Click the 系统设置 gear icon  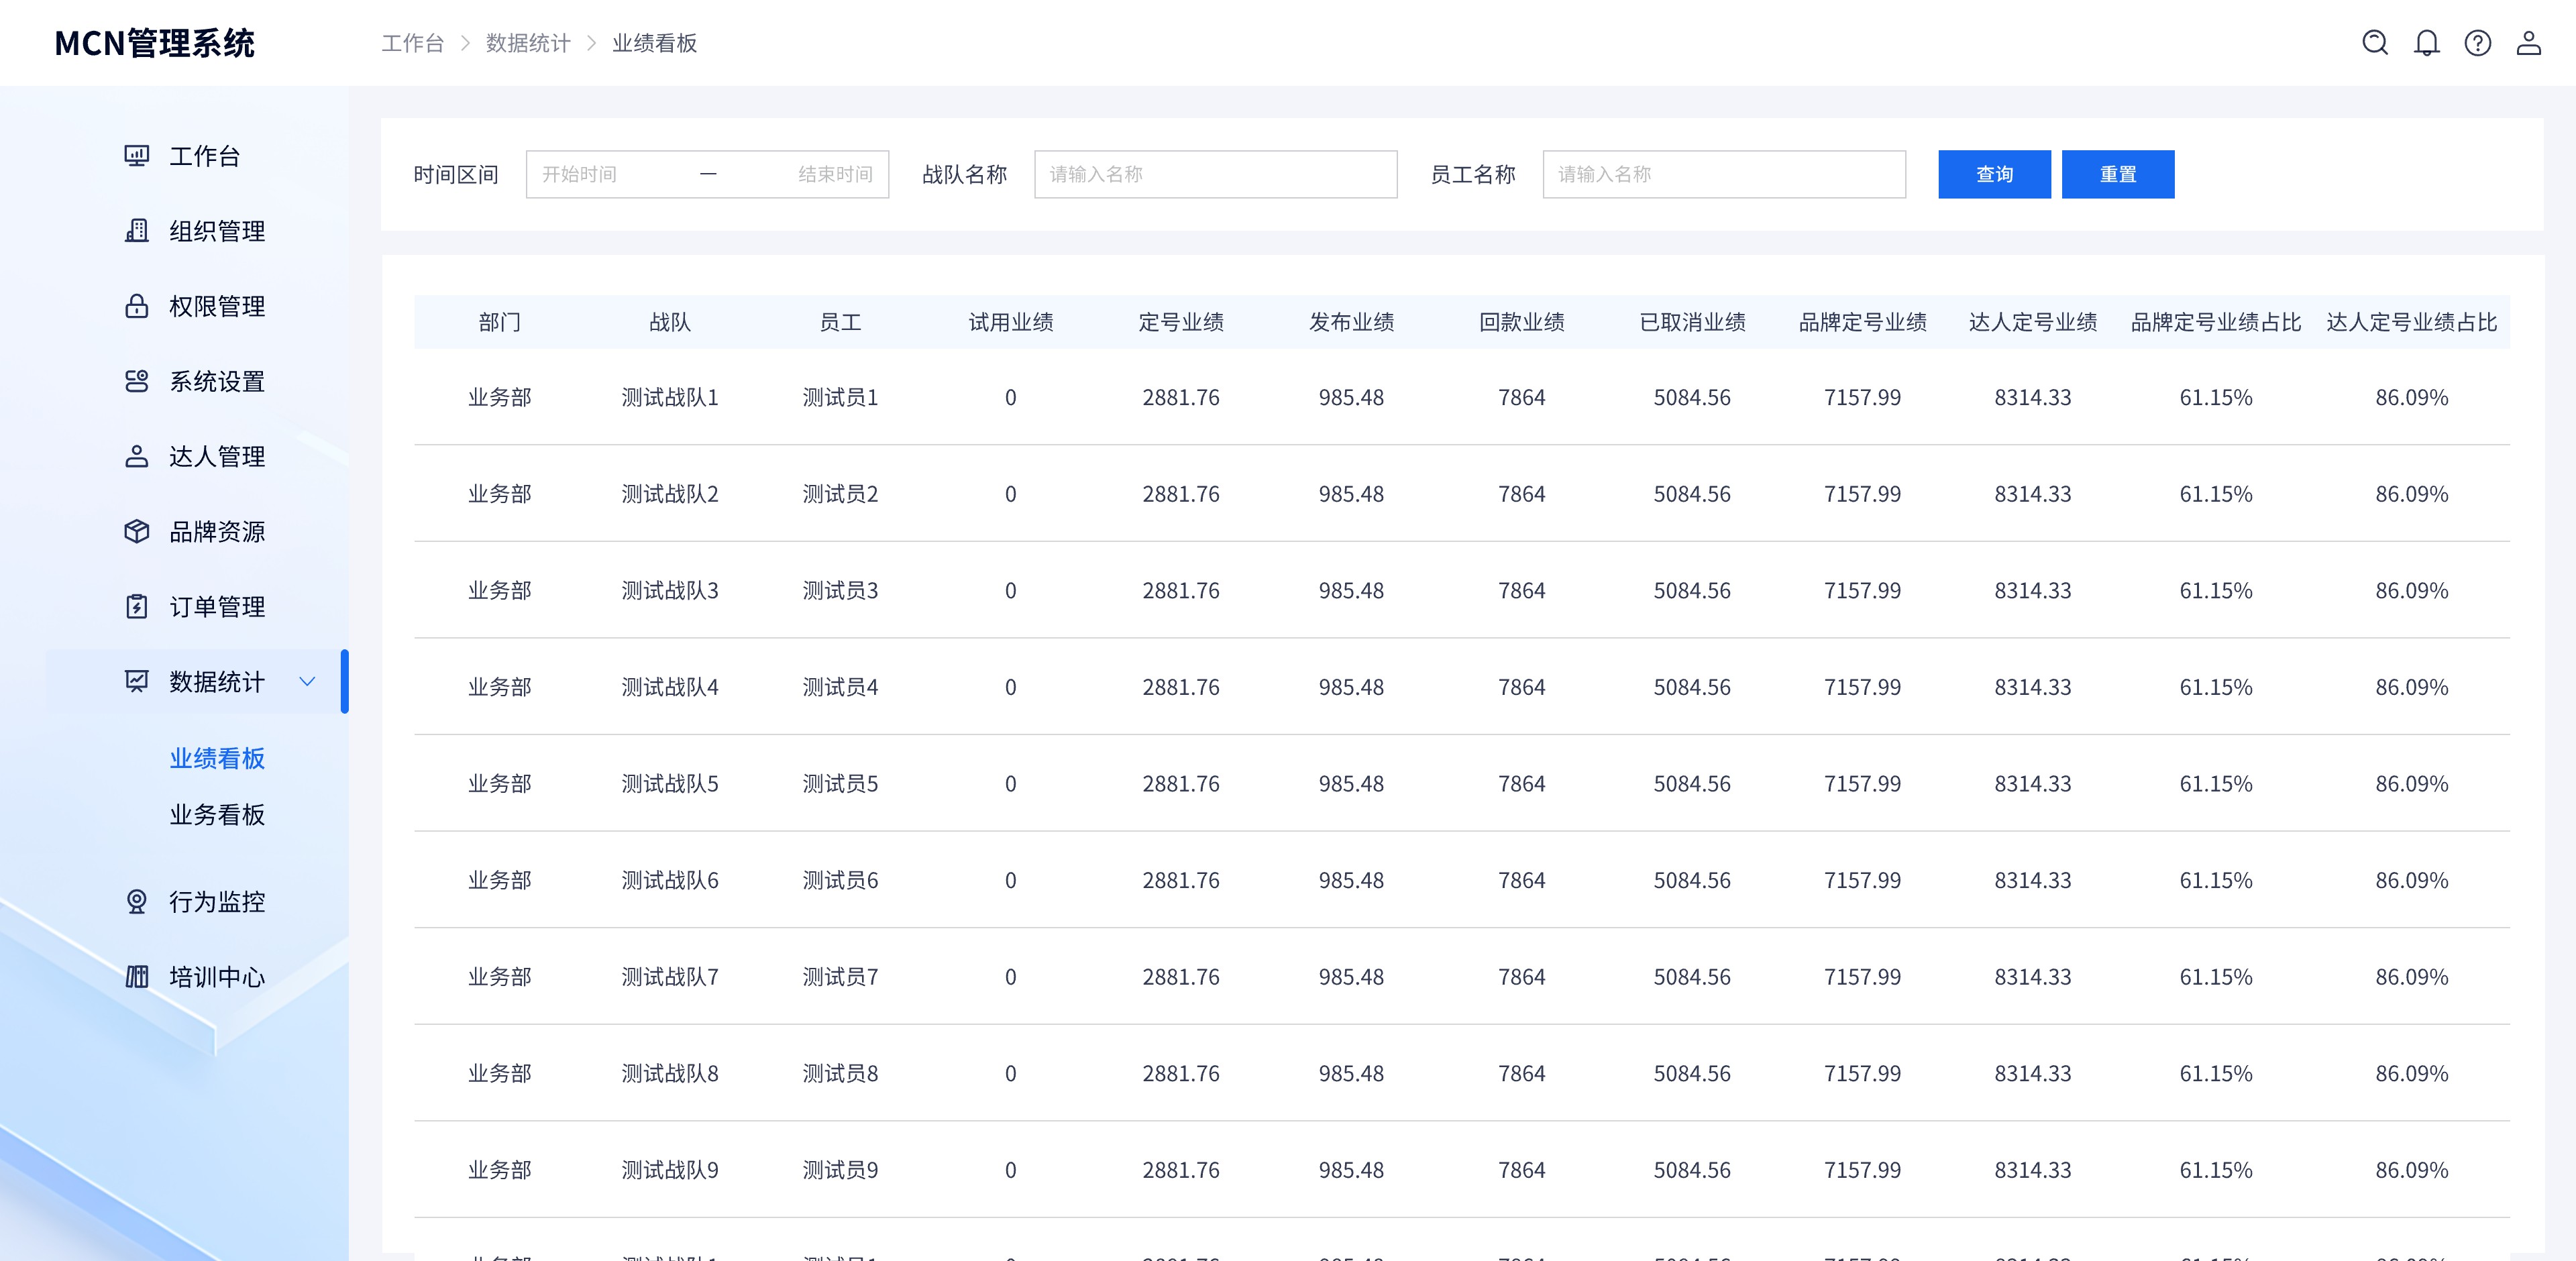click(x=136, y=381)
